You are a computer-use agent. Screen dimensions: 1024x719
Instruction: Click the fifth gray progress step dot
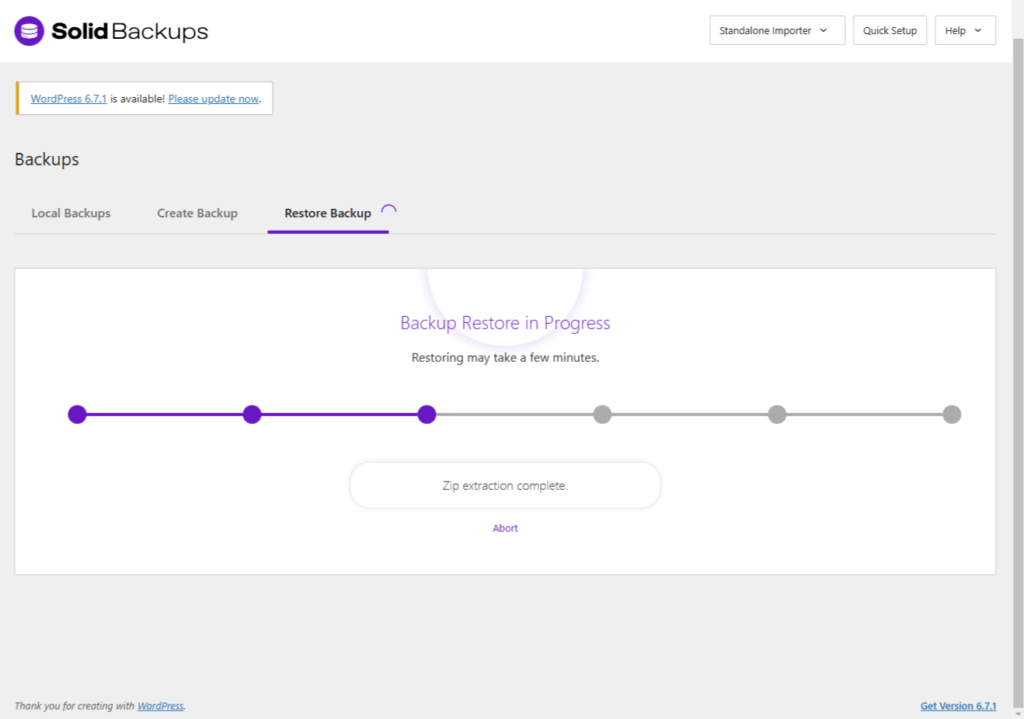[x=777, y=414]
